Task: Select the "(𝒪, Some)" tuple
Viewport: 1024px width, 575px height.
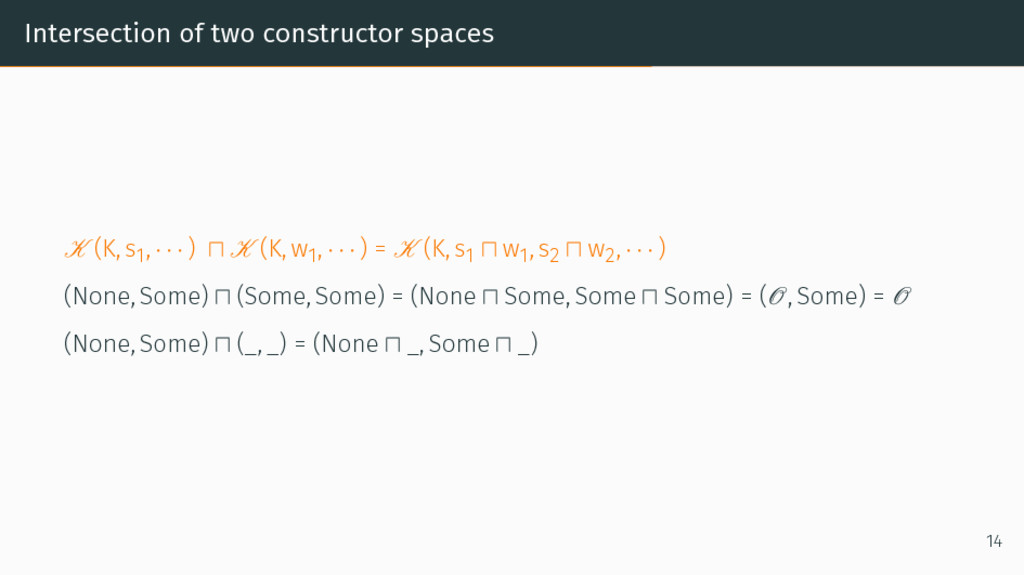Action: click(812, 296)
